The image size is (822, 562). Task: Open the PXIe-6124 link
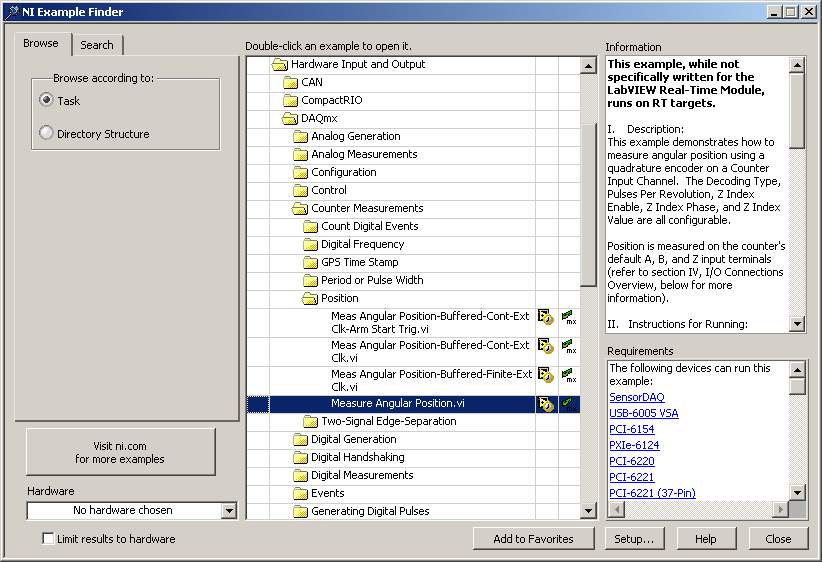pos(634,445)
